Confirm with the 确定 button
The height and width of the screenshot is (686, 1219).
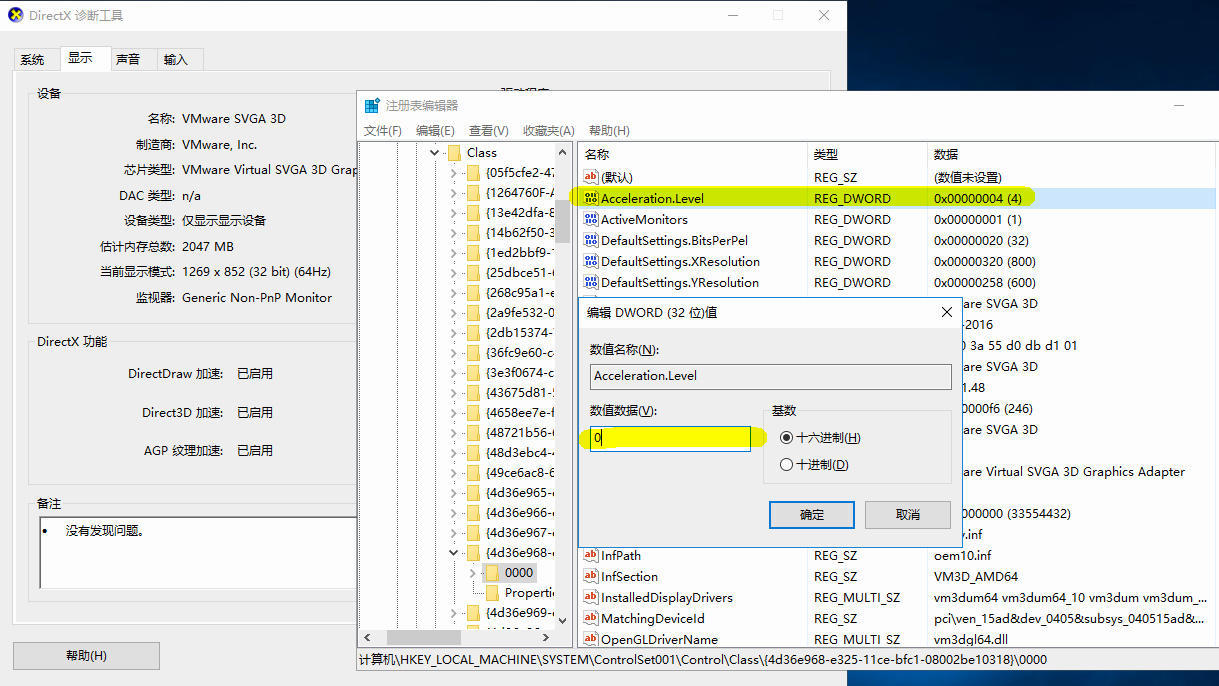(812, 514)
